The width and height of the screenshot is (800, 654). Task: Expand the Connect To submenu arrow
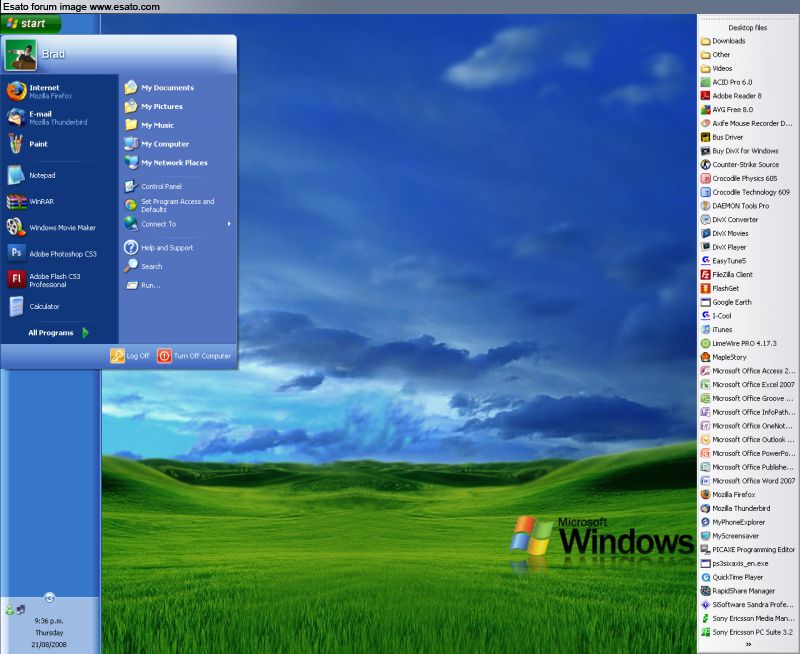[229, 224]
